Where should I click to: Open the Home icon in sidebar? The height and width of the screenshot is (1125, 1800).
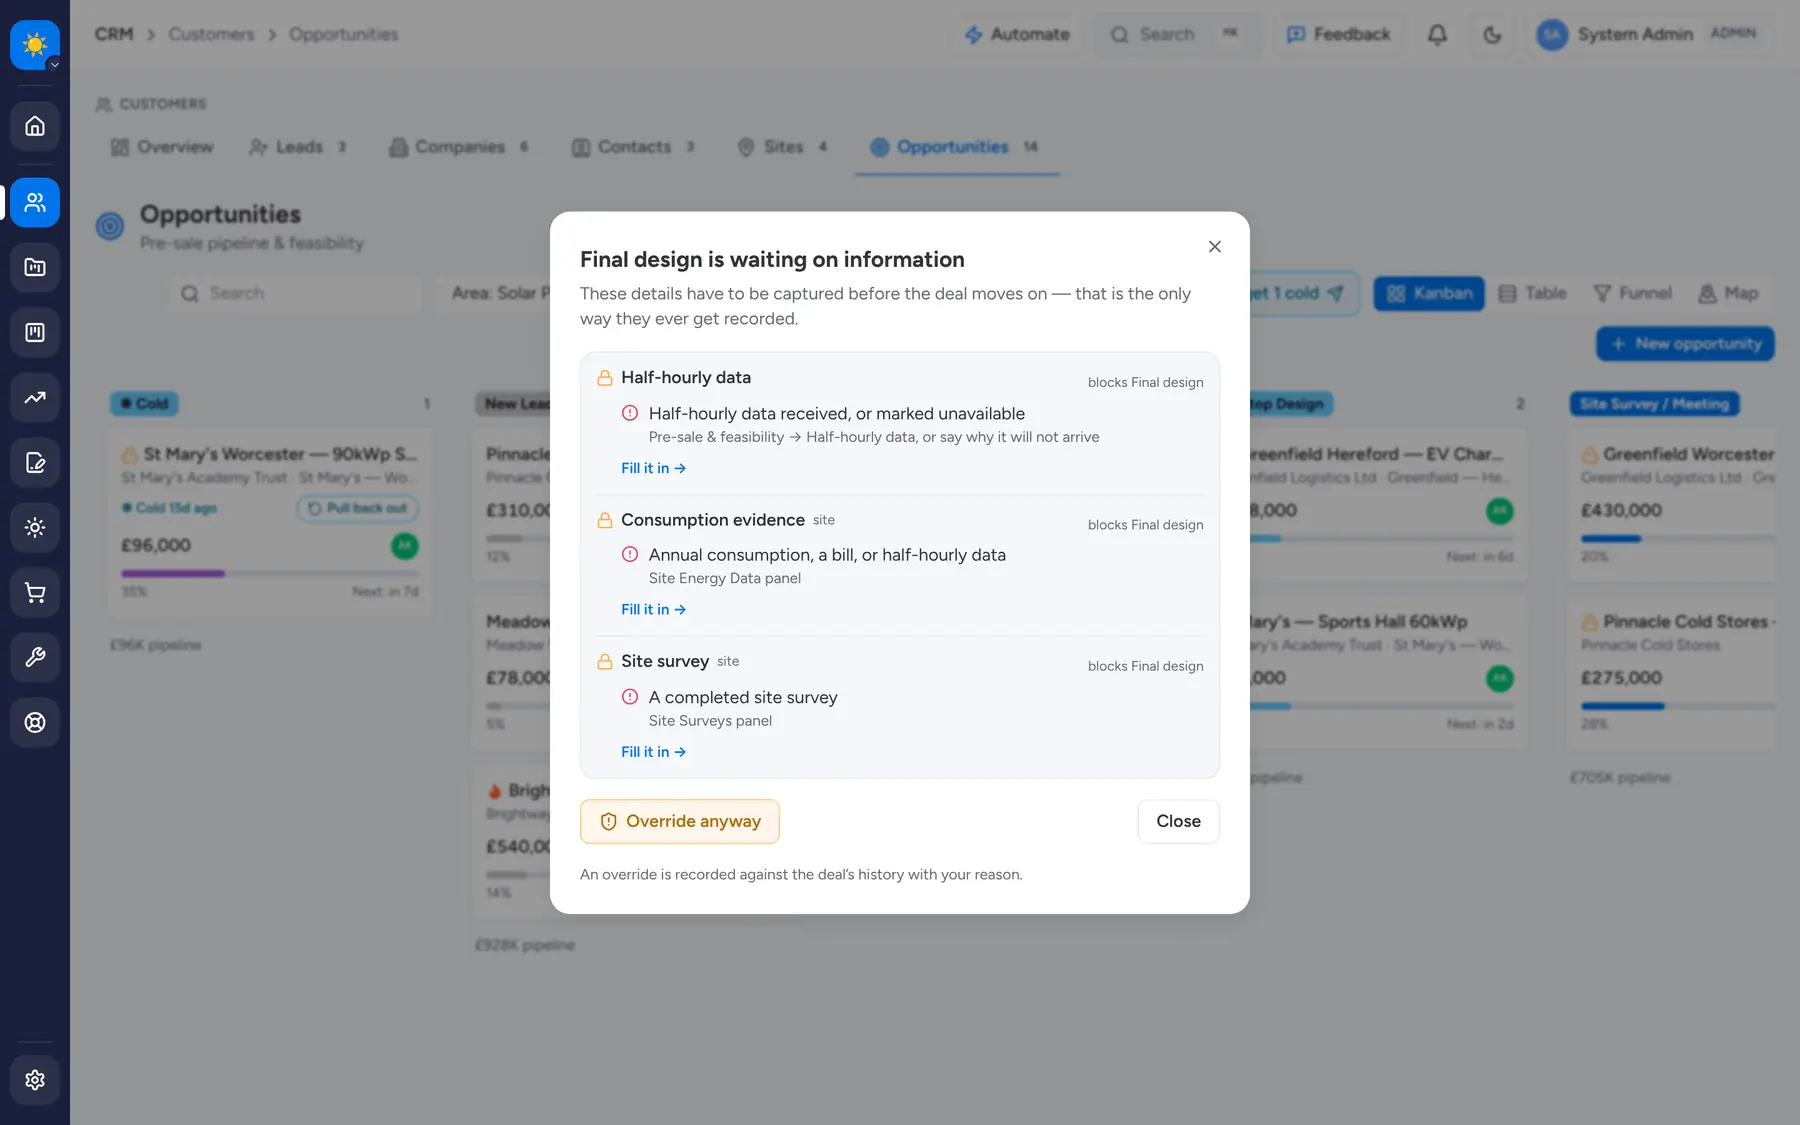pos(35,126)
